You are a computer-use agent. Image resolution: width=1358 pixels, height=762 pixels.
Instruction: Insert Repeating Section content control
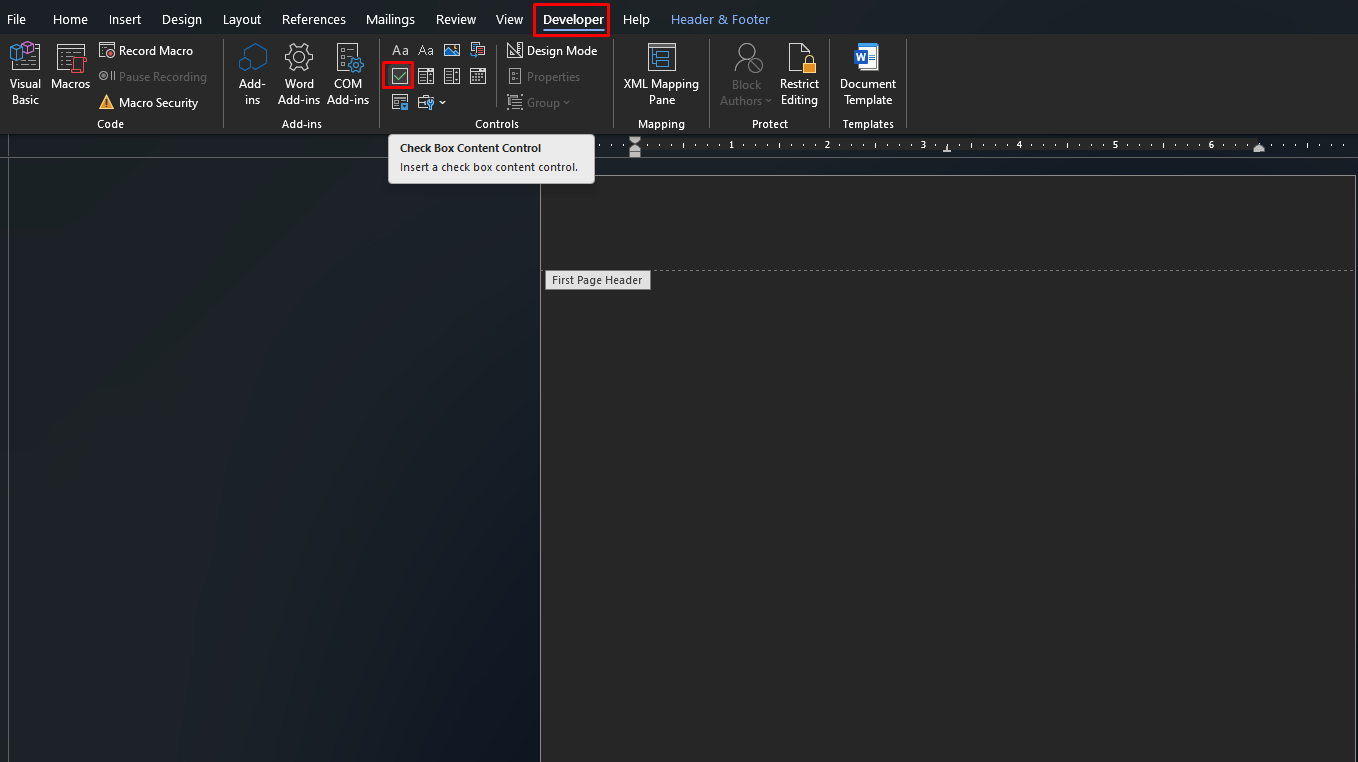(400, 102)
